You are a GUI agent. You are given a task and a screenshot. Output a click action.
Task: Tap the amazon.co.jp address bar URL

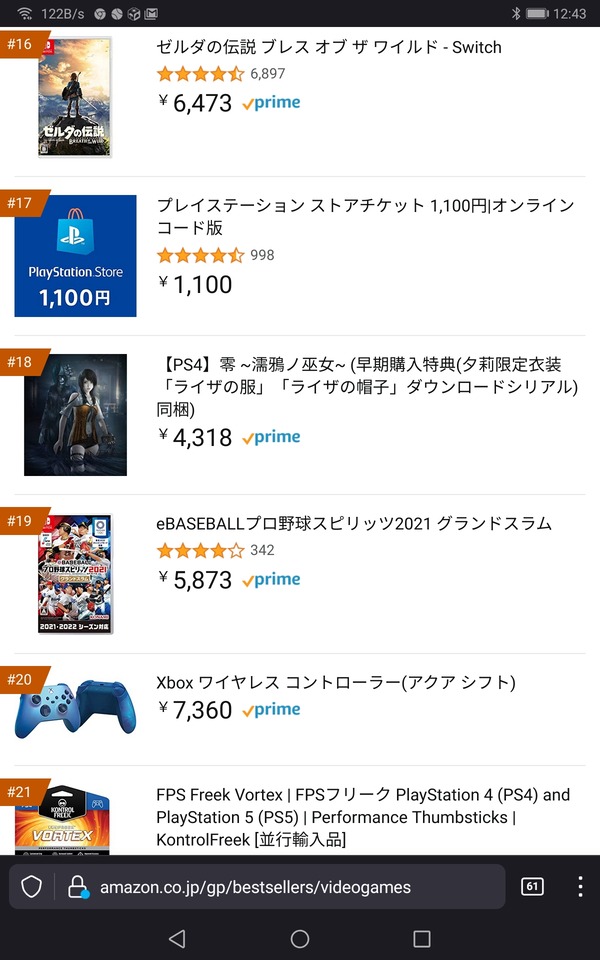click(255, 887)
